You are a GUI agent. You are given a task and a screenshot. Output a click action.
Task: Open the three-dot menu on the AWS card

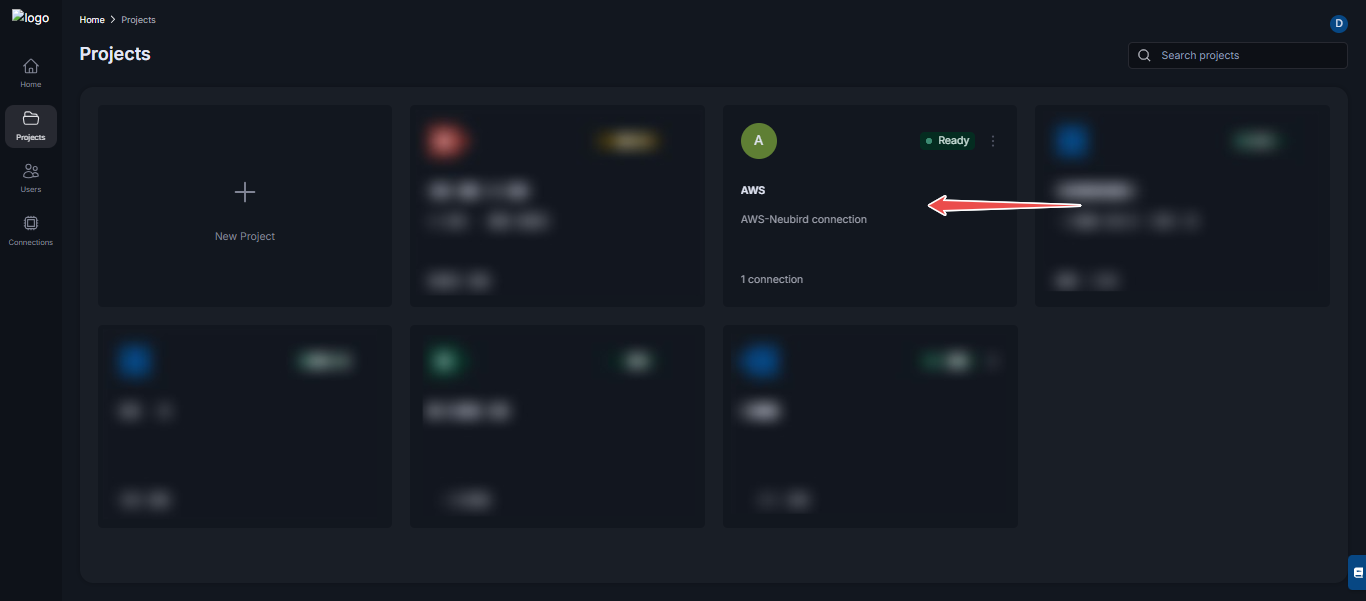pos(992,141)
